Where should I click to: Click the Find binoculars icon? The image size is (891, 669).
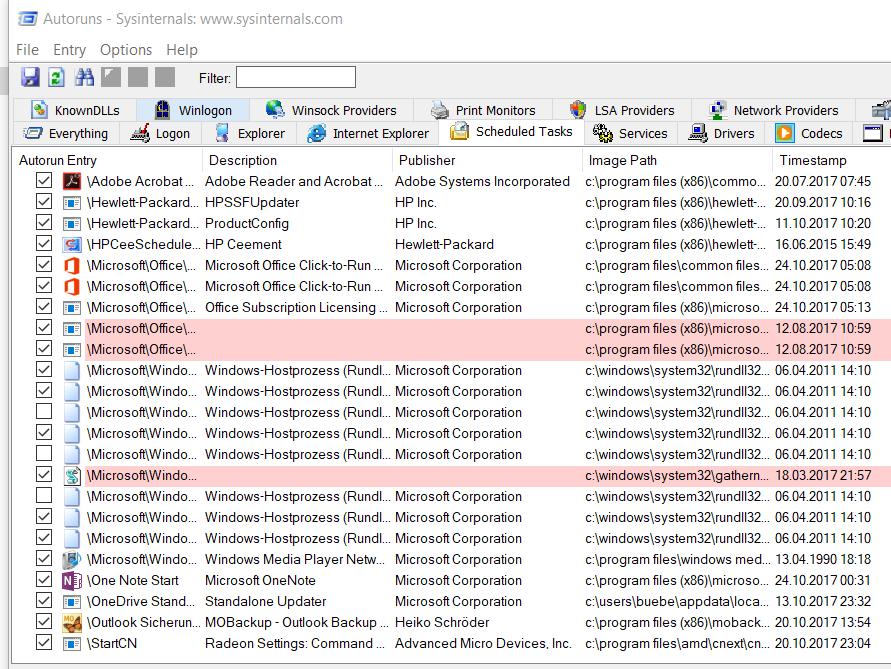pyautogui.click(x=84, y=77)
